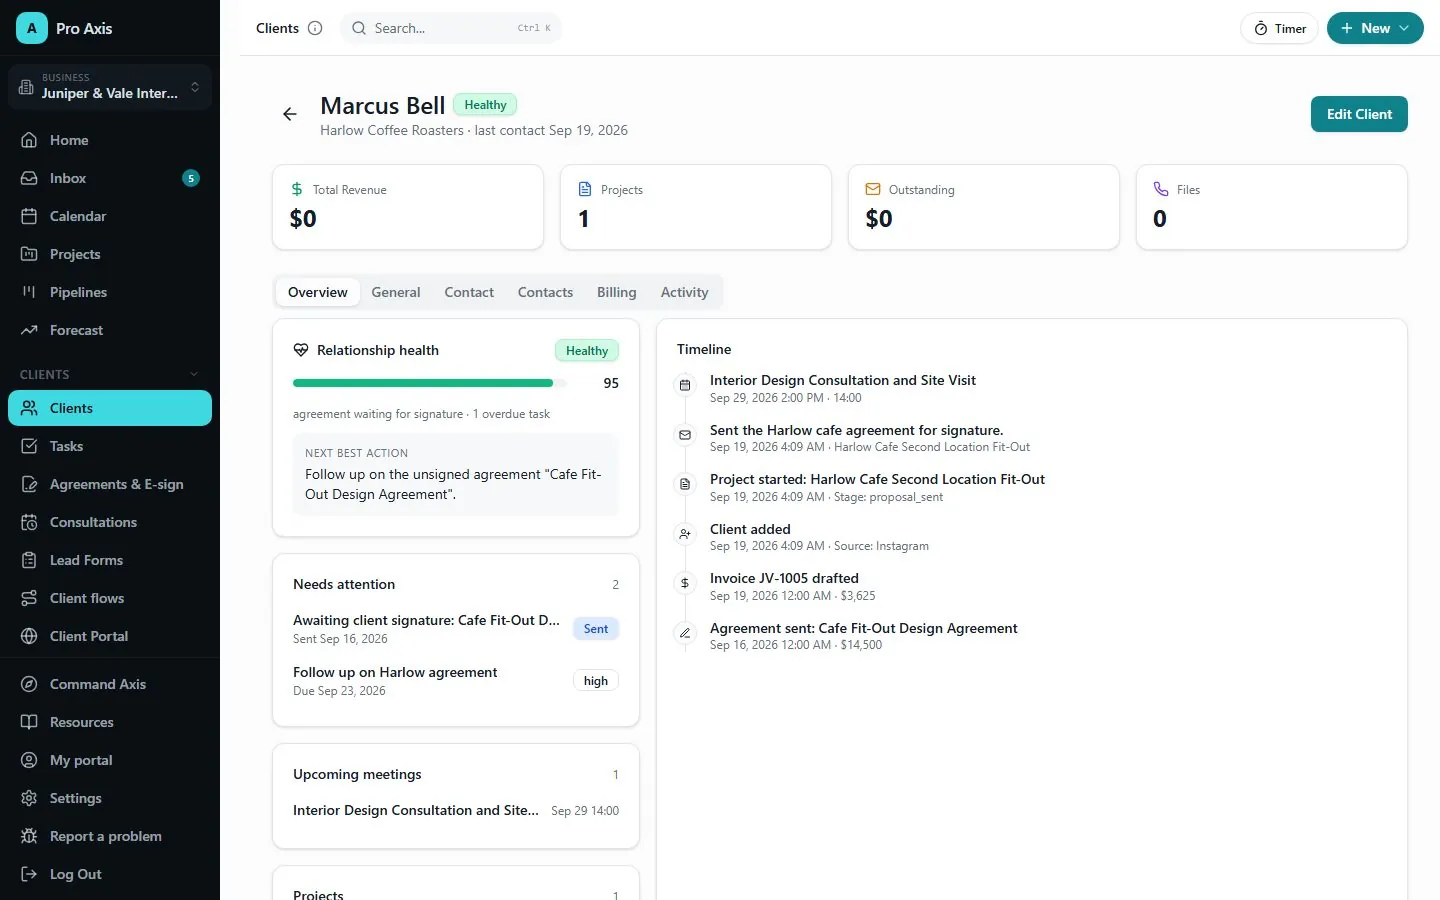Select Clients in the sidebar
Viewport: 1440px width, 900px height.
pos(110,408)
